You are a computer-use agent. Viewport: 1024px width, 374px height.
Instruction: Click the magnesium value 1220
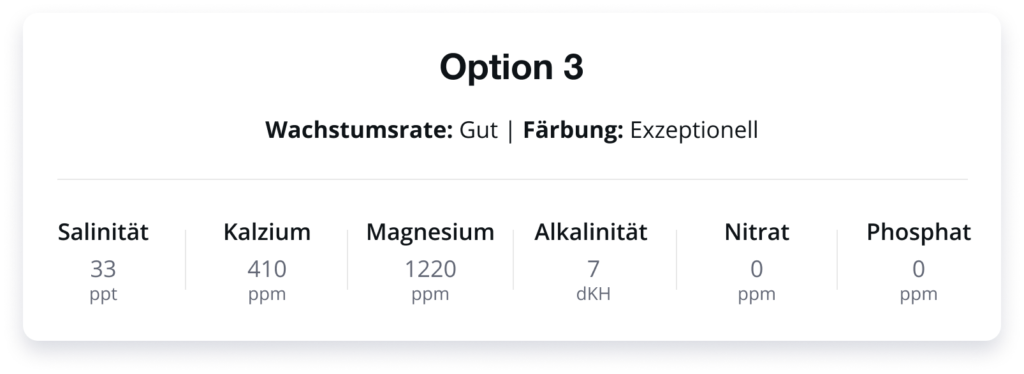tap(430, 269)
